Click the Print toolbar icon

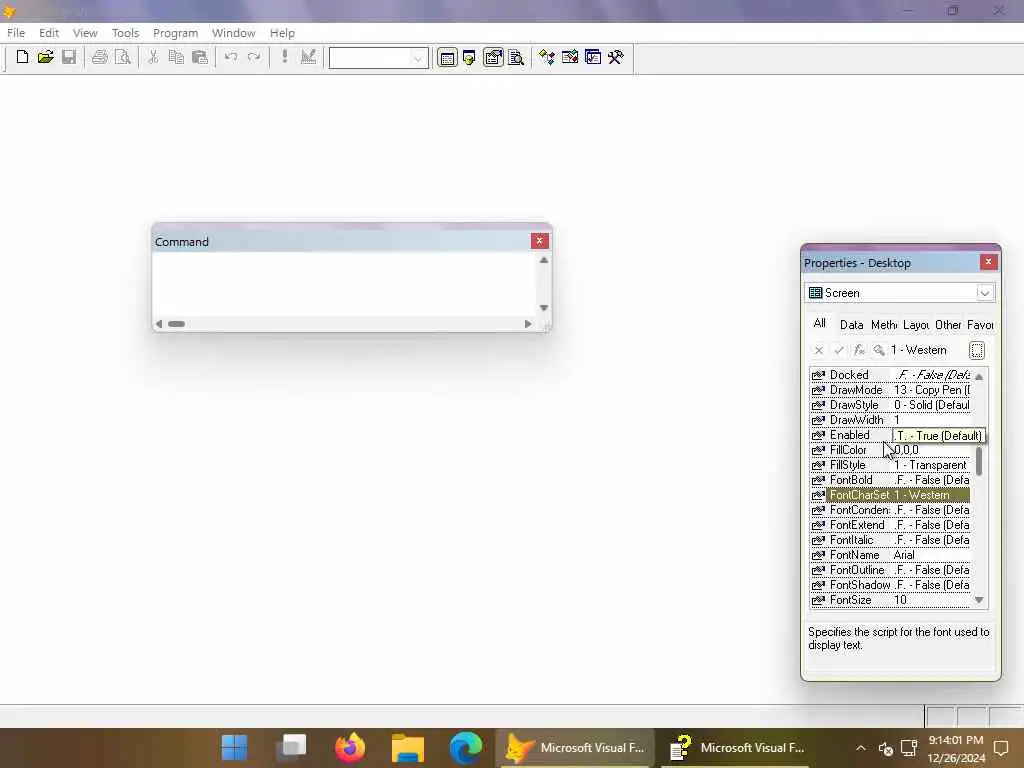click(99, 57)
